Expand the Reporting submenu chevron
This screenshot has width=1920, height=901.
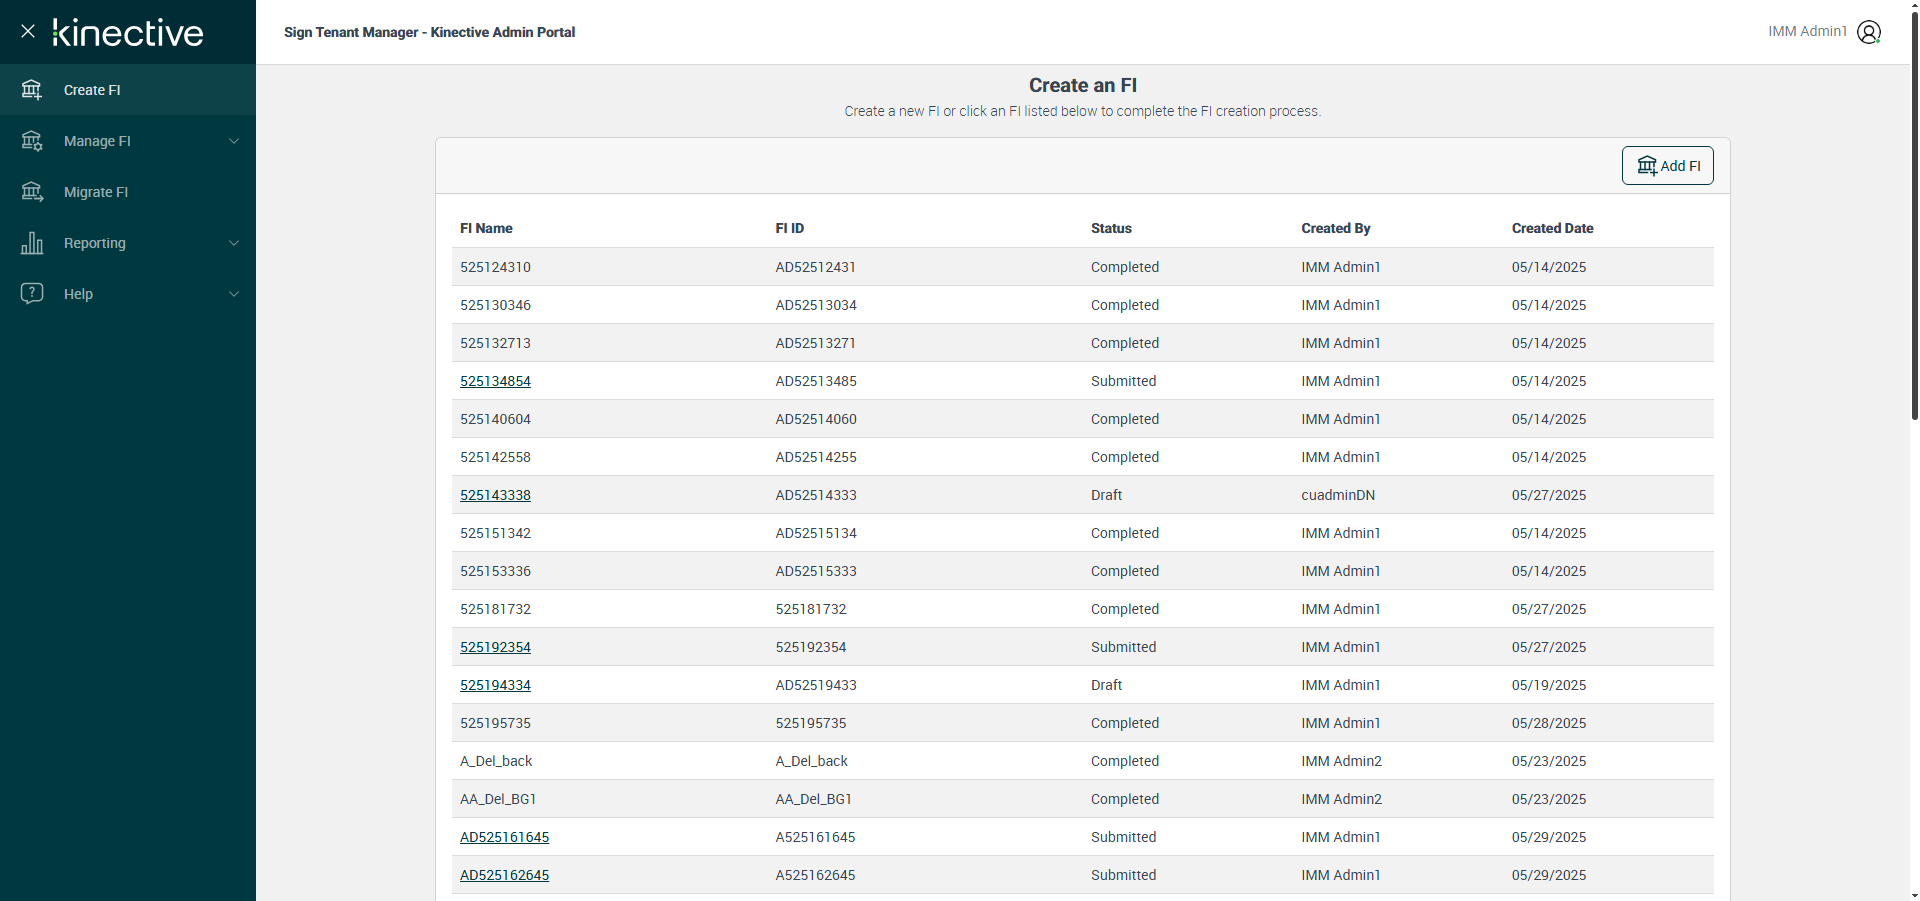234,243
